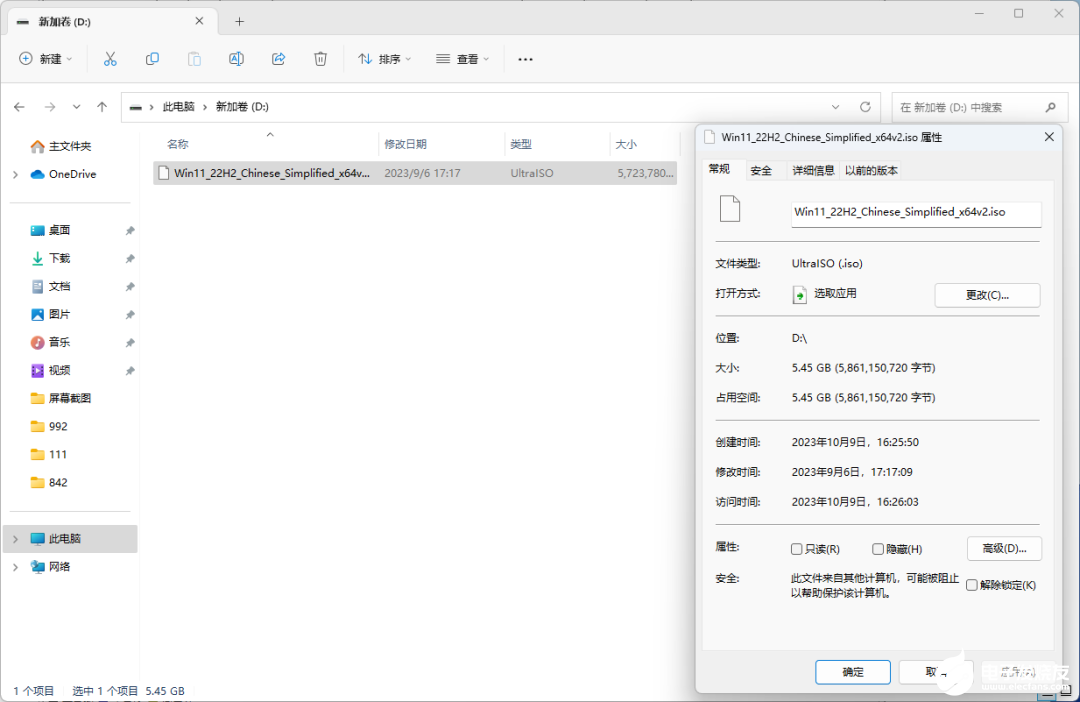Click the Rename icon in toolbar
The image size is (1080, 702).
click(236, 59)
